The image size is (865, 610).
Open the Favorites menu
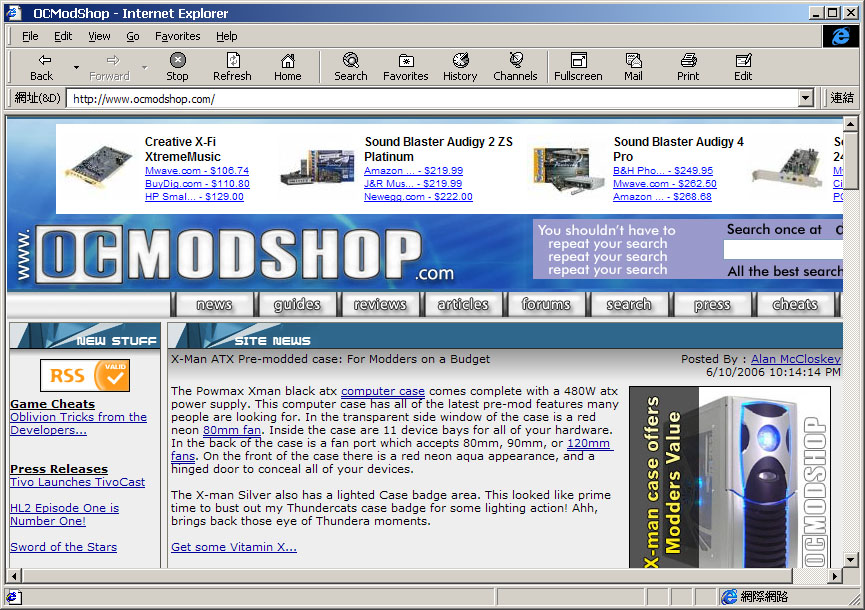178,36
